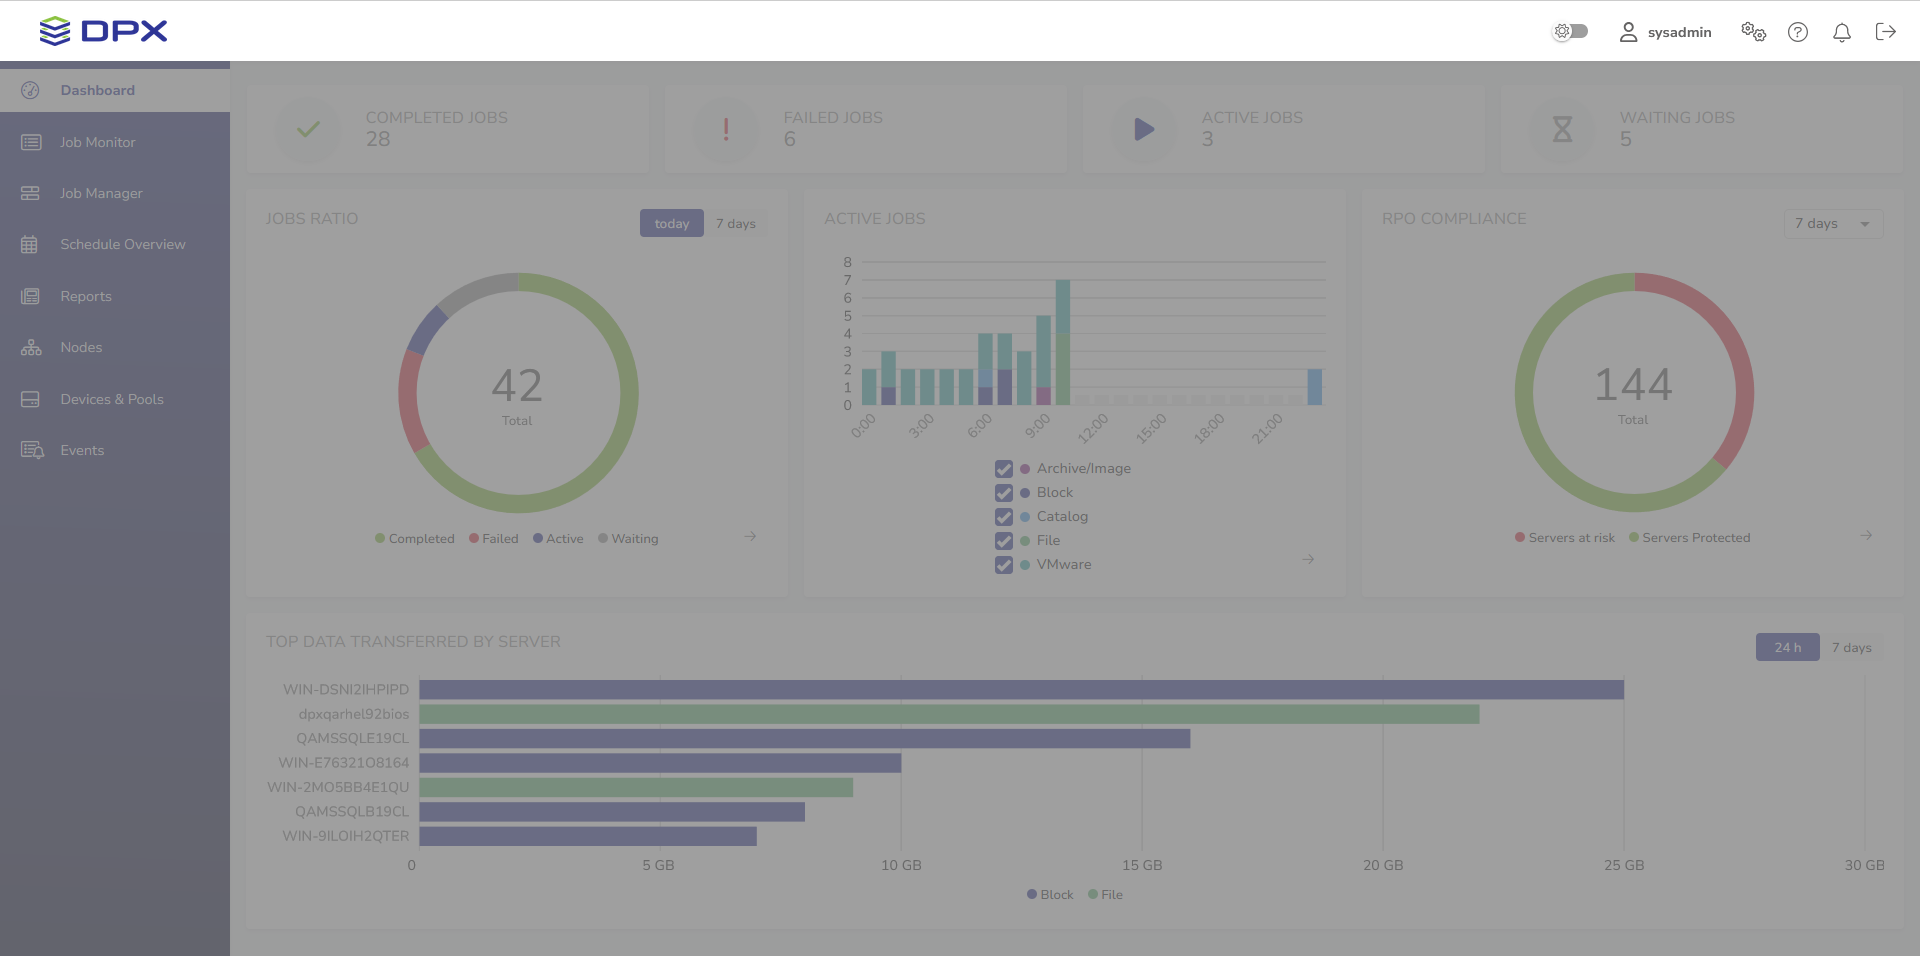This screenshot has height=956, width=1920.
Task: Uncheck the Archive/Image checkbox
Action: pos(1004,469)
